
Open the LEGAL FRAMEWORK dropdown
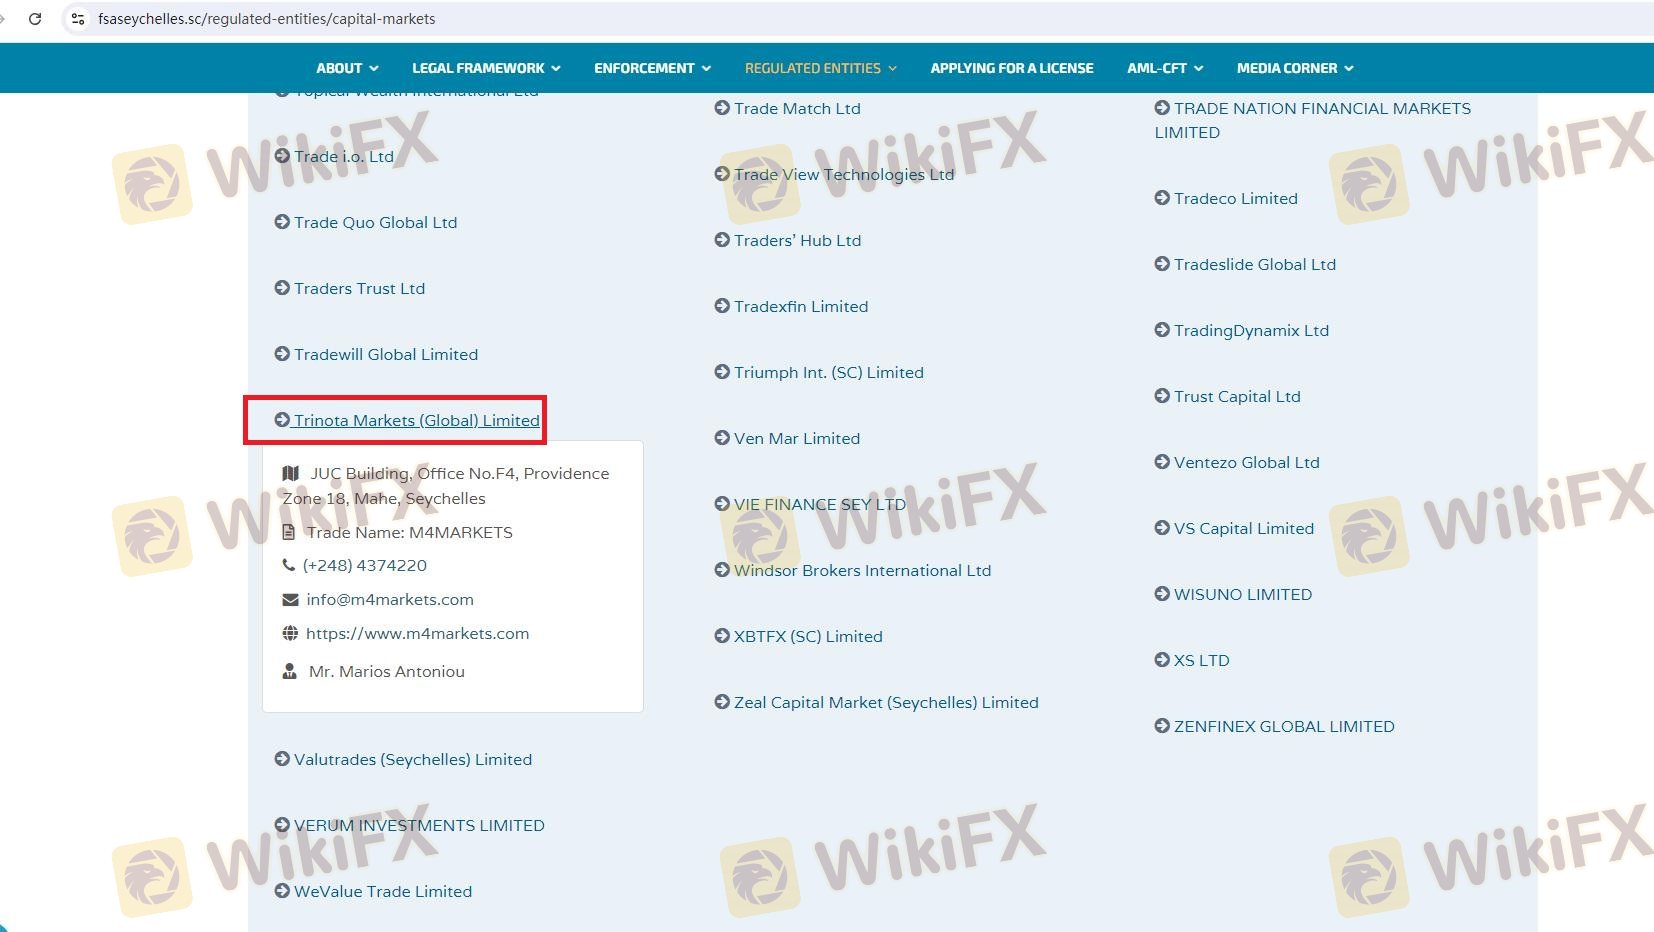click(x=485, y=68)
